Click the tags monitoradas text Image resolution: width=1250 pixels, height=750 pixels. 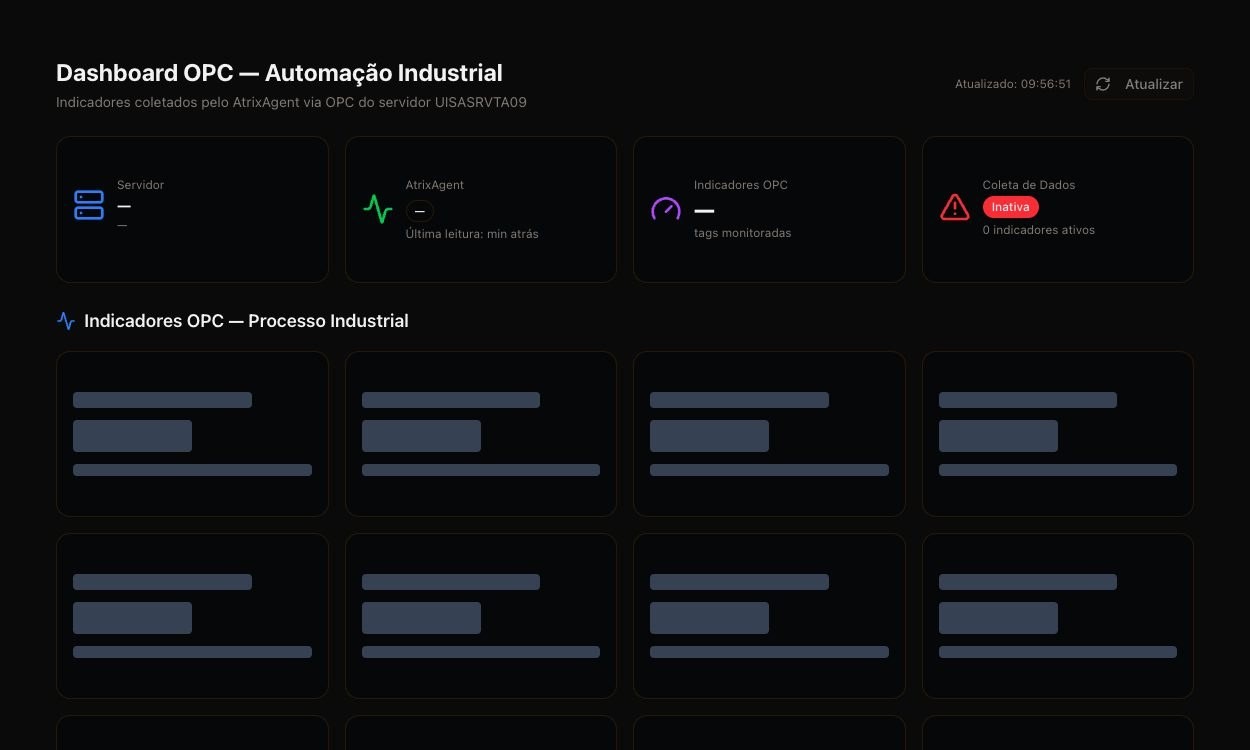pyautogui.click(x=743, y=233)
